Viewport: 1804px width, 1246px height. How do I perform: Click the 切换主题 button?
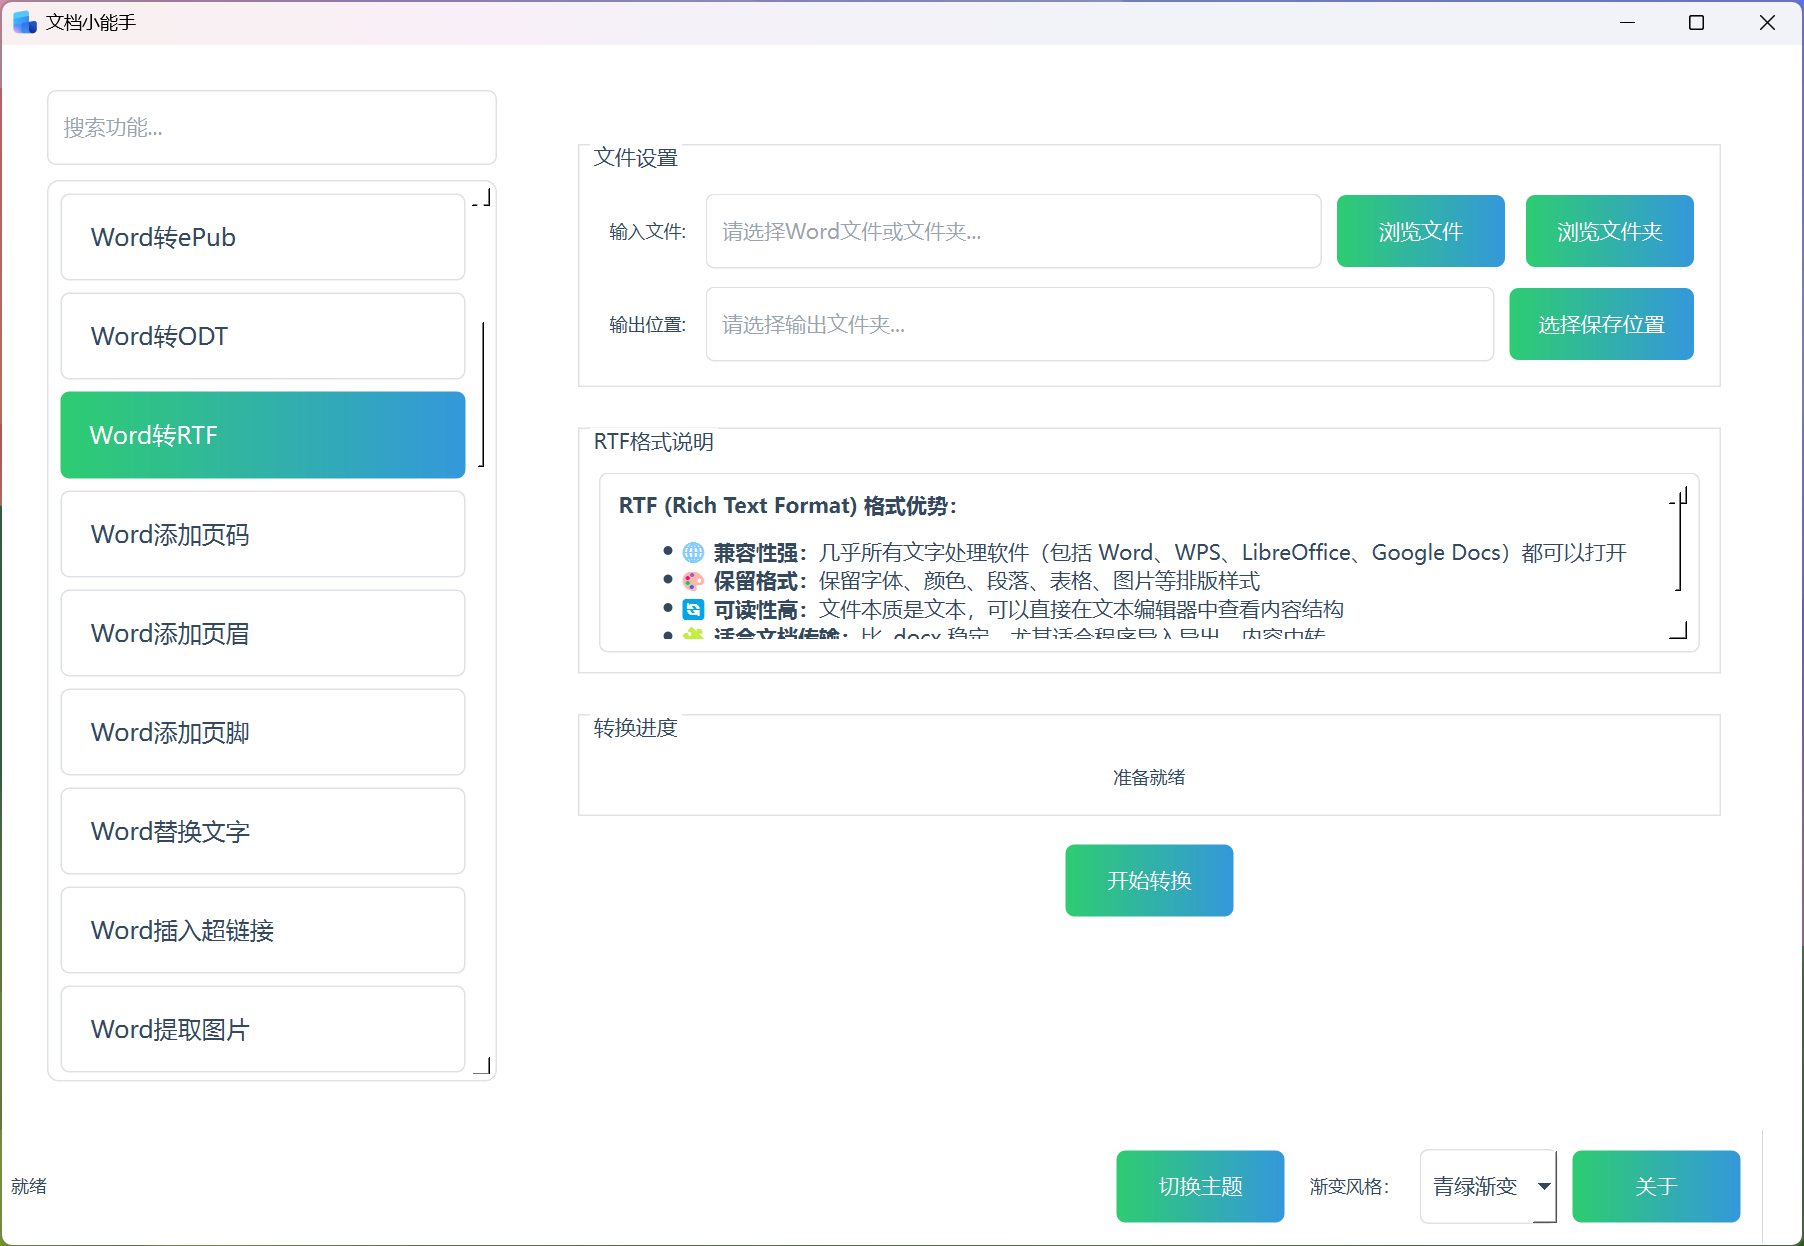coord(1200,1186)
